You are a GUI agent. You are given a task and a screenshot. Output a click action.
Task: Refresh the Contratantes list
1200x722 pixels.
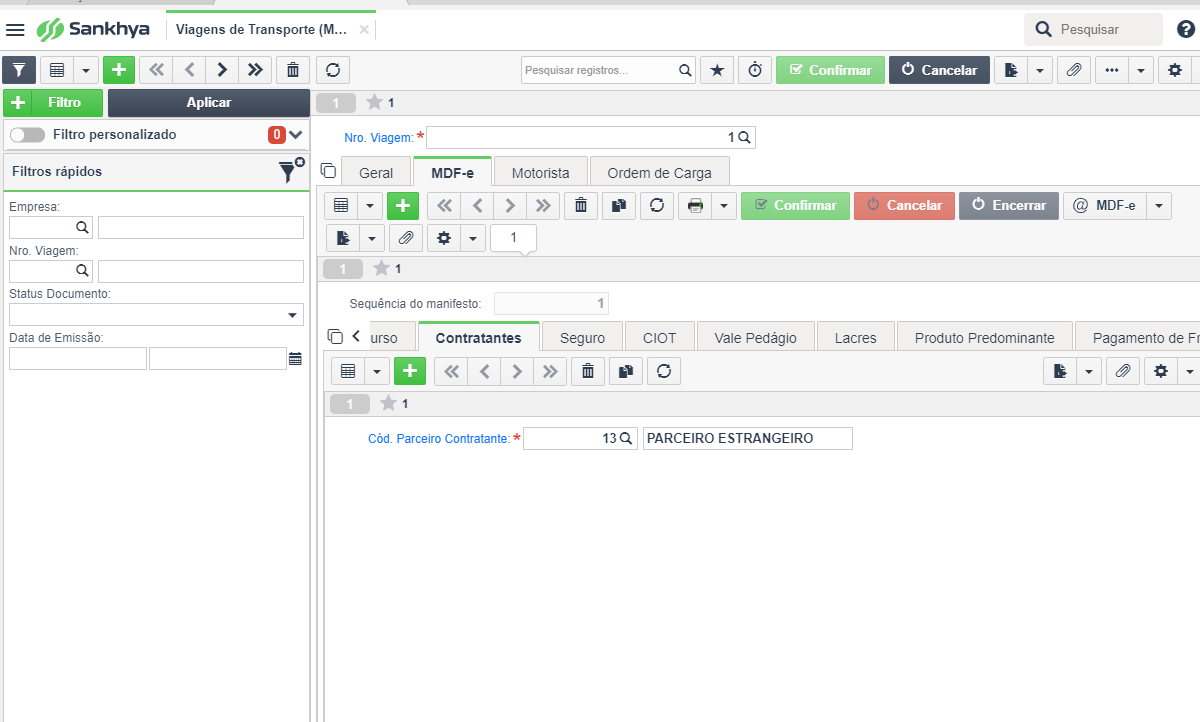pos(663,371)
